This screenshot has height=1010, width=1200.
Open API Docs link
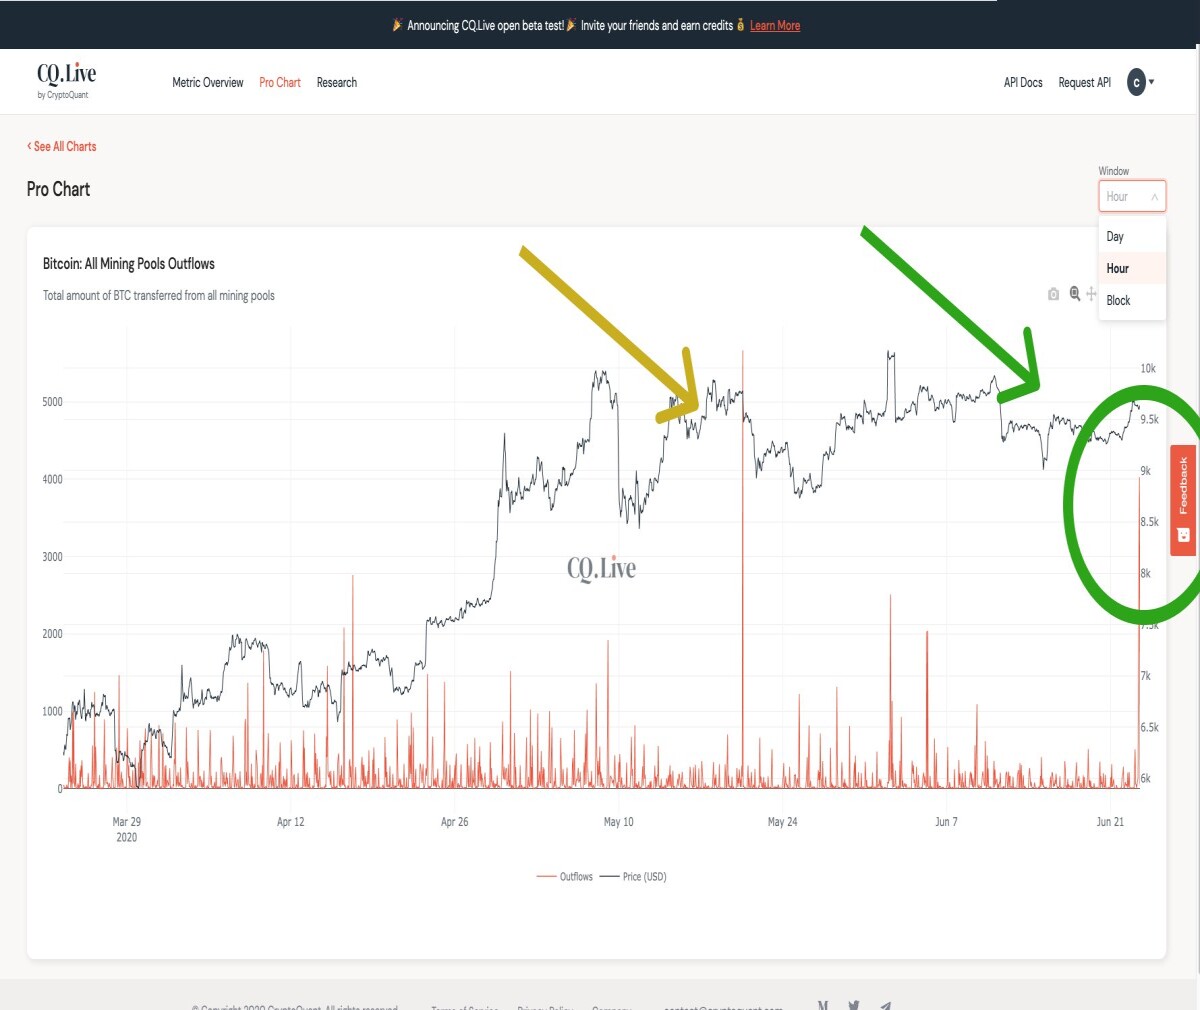(x=1023, y=83)
